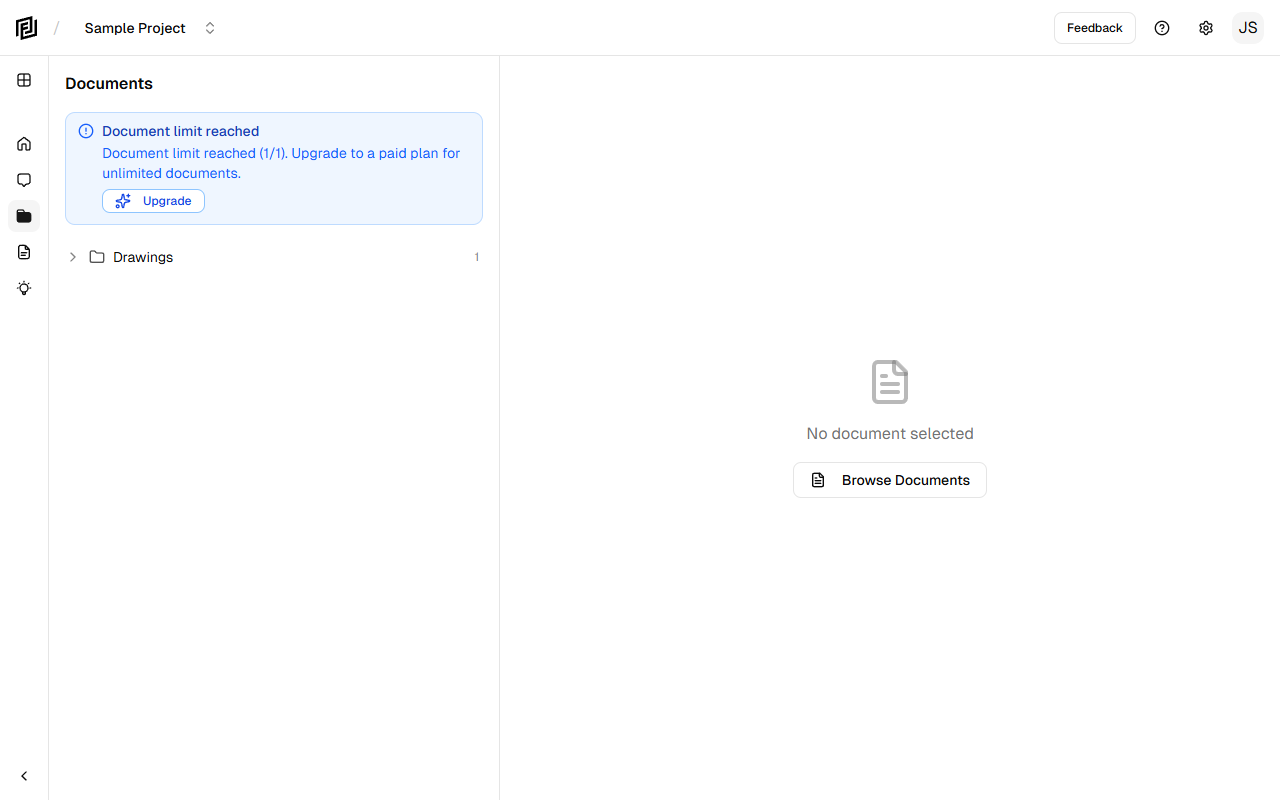The image size is (1280, 800).
Task: Select the Home icon in the sidebar
Action: click(24, 144)
